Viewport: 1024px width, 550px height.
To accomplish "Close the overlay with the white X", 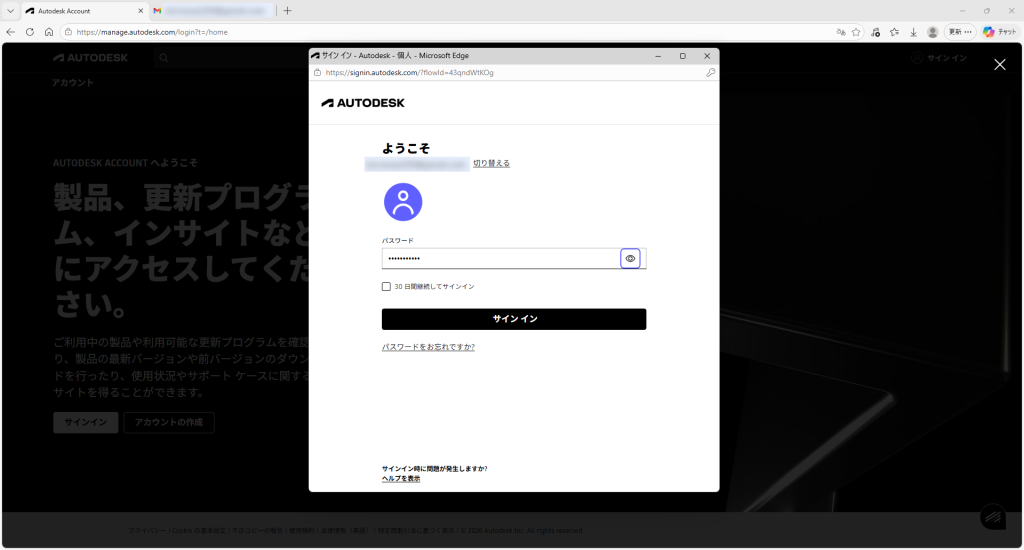I will [999, 65].
